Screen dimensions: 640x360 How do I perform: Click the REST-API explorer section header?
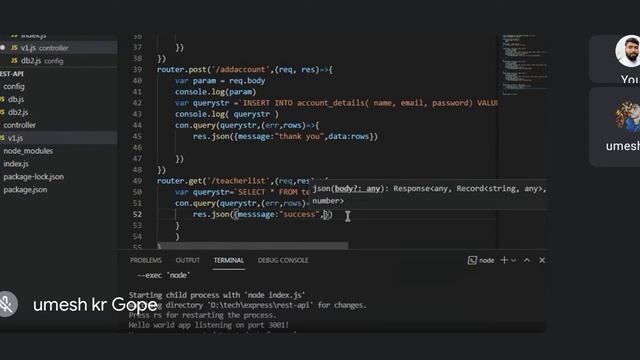tap(11, 74)
